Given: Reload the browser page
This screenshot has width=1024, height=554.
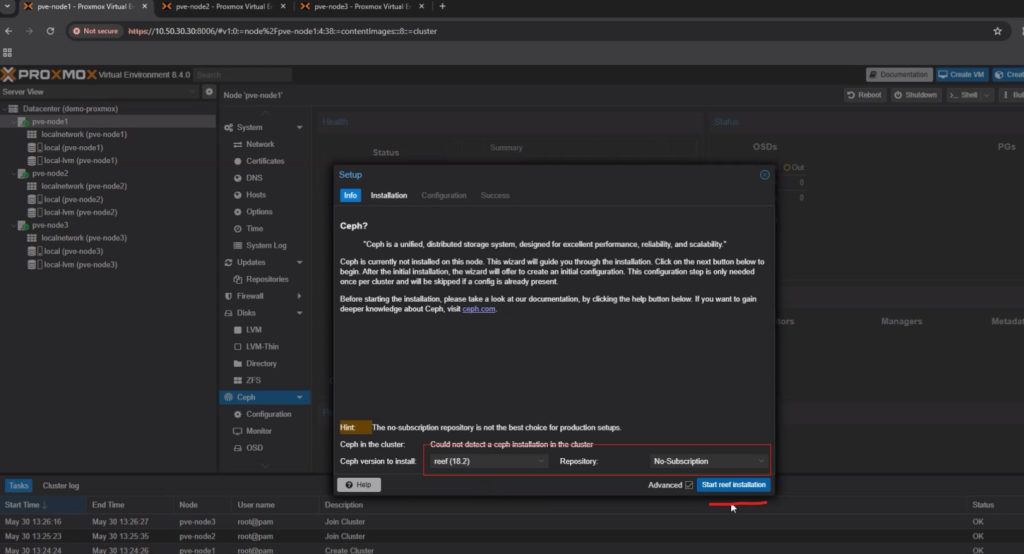Looking at the screenshot, I should coord(50,31).
